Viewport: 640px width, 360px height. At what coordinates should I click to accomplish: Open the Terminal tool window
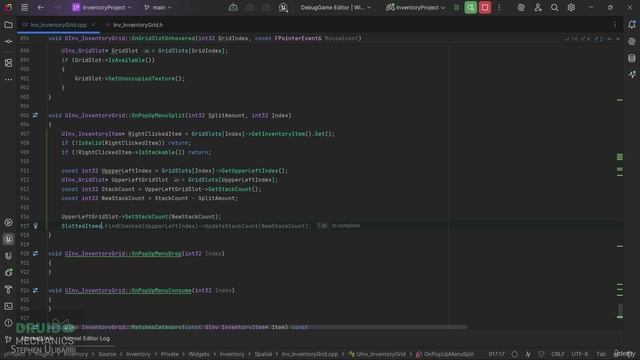(x=8, y=306)
